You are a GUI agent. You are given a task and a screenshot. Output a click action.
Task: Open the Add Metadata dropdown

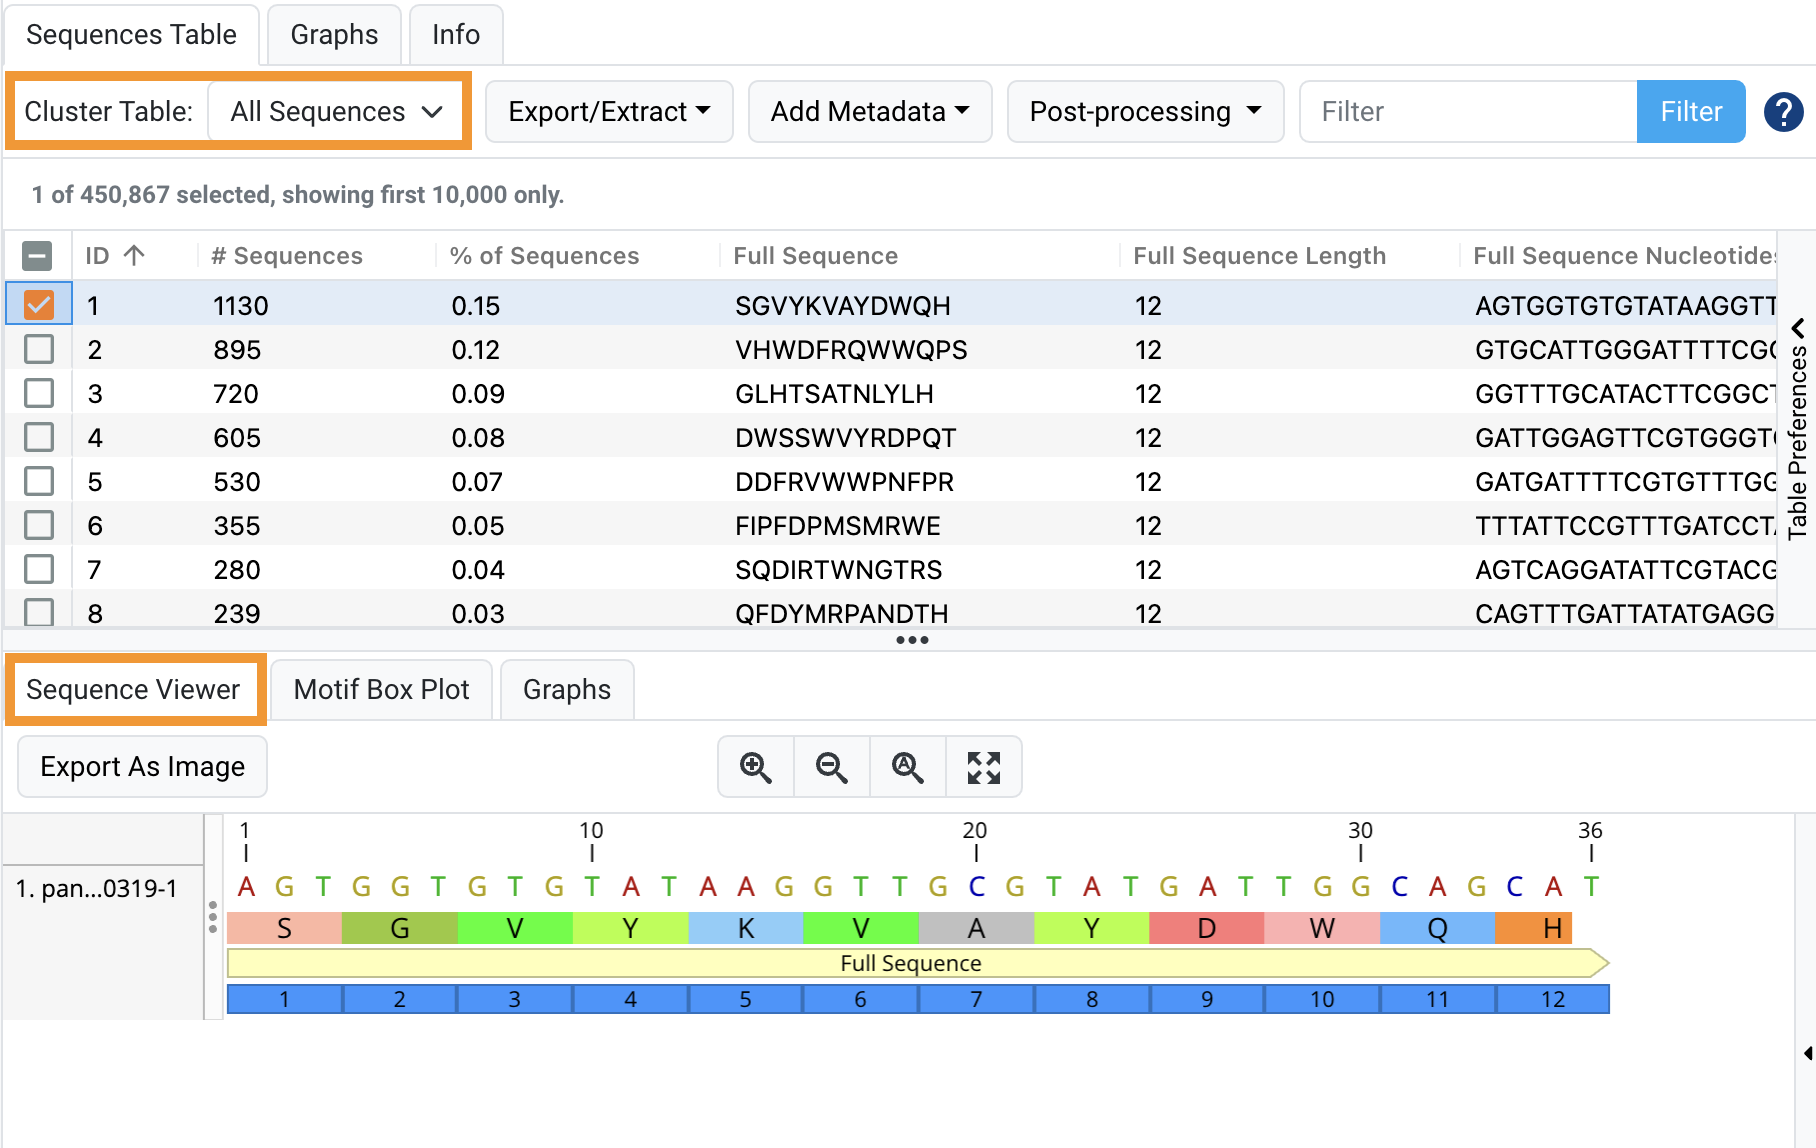tap(870, 112)
